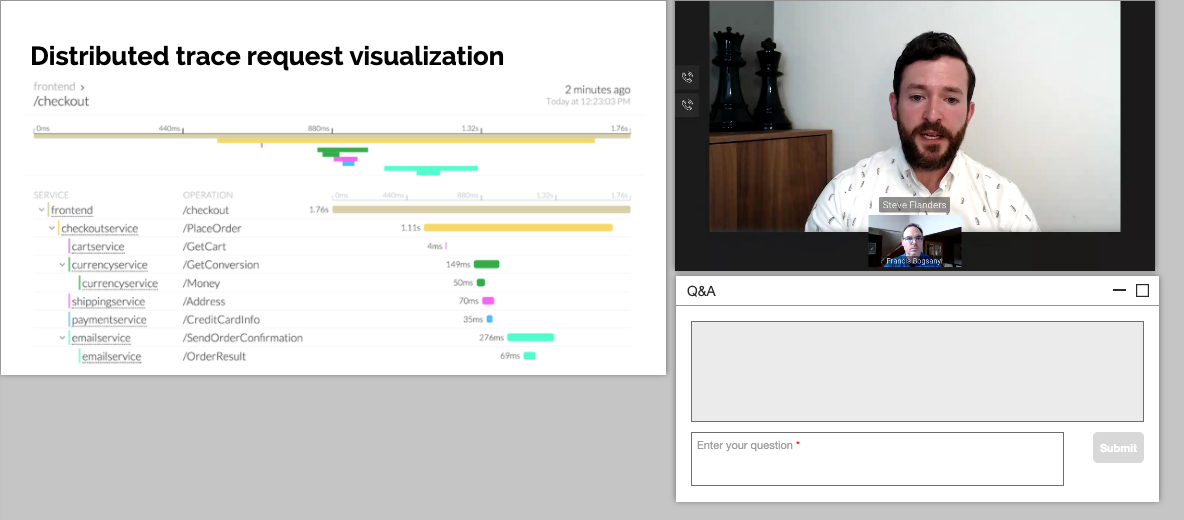Click the green bar in the overview minimap
This screenshot has width=1184, height=520.
click(x=343, y=150)
